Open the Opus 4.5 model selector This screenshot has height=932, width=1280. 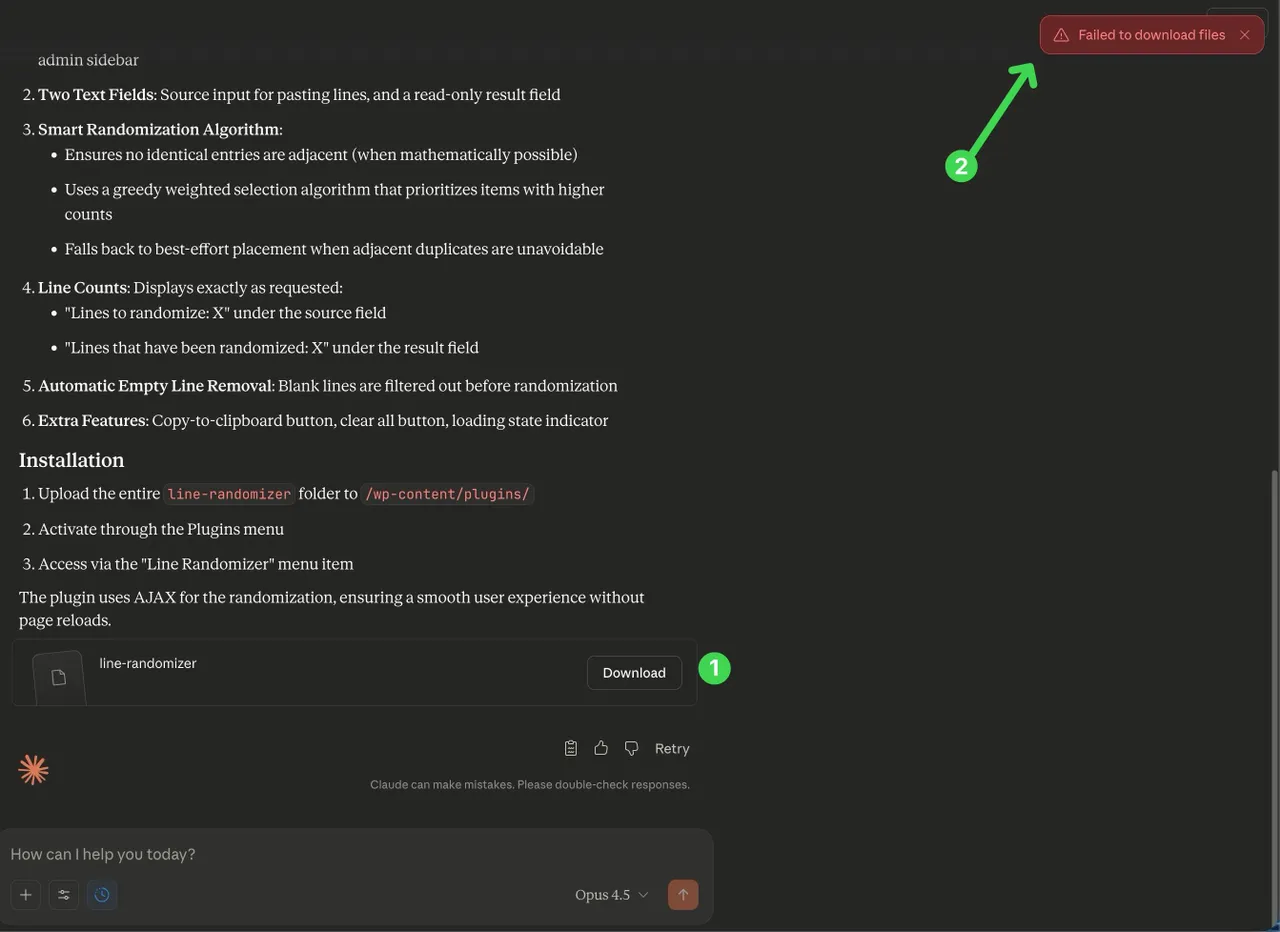(611, 895)
